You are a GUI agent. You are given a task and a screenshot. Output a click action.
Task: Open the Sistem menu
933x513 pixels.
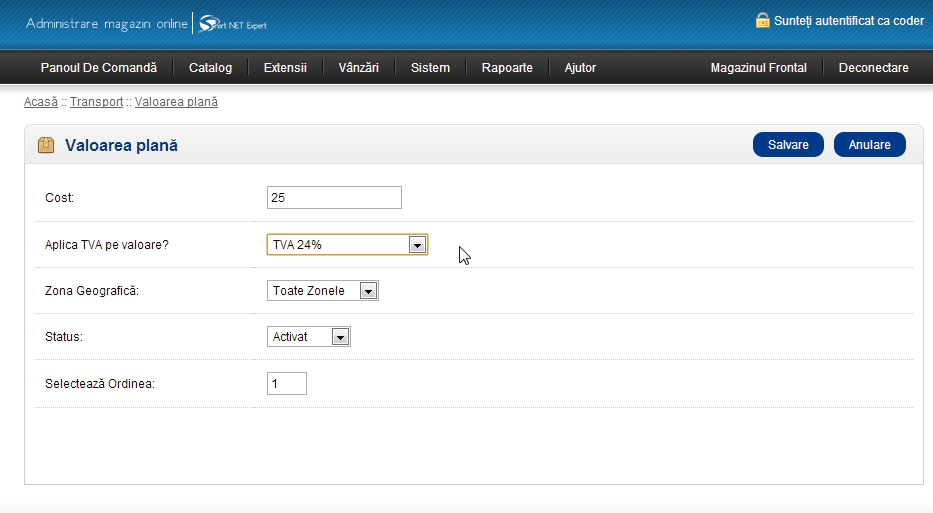(430, 68)
